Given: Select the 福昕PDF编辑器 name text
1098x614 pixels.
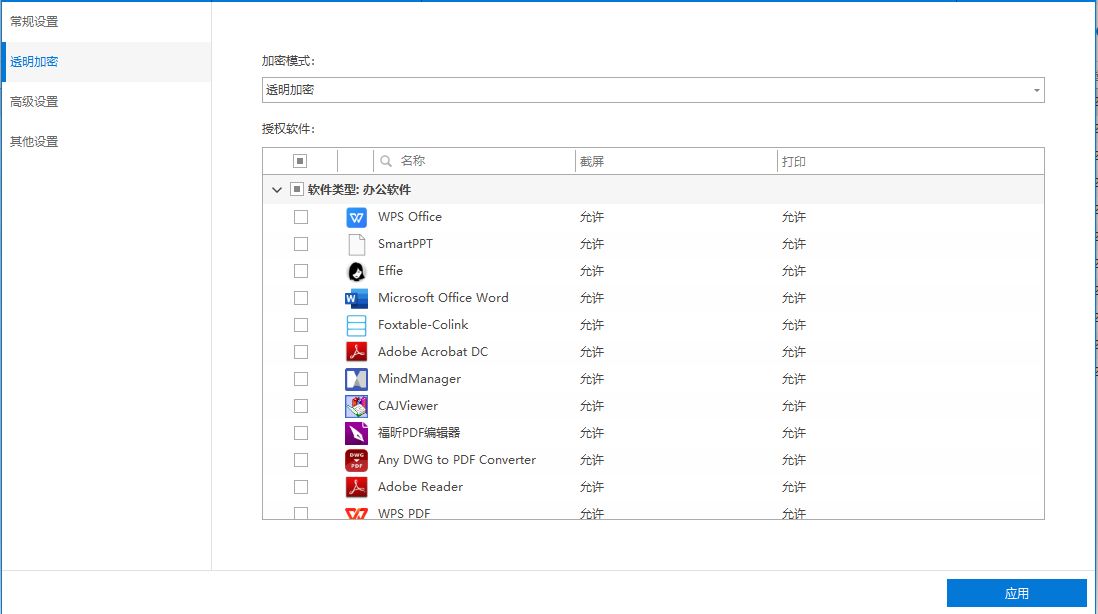Looking at the screenshot, I should [419, 433].
